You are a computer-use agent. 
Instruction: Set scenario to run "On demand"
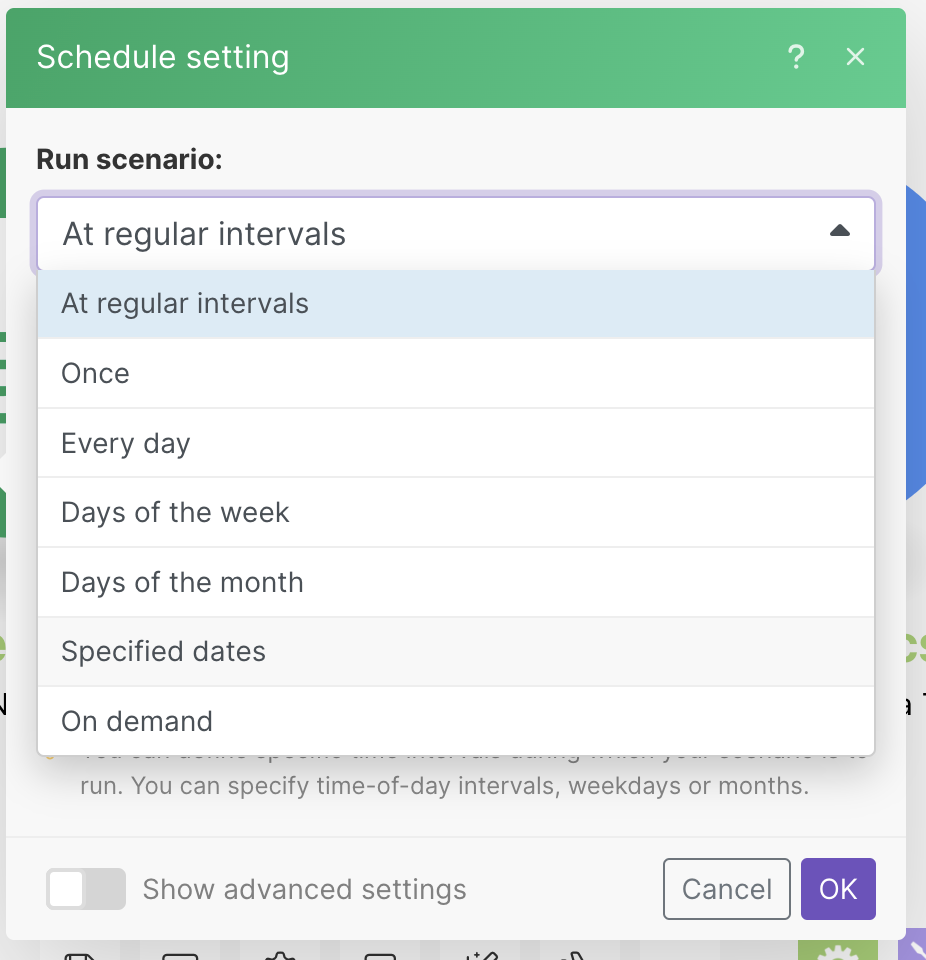pos(456,721)
